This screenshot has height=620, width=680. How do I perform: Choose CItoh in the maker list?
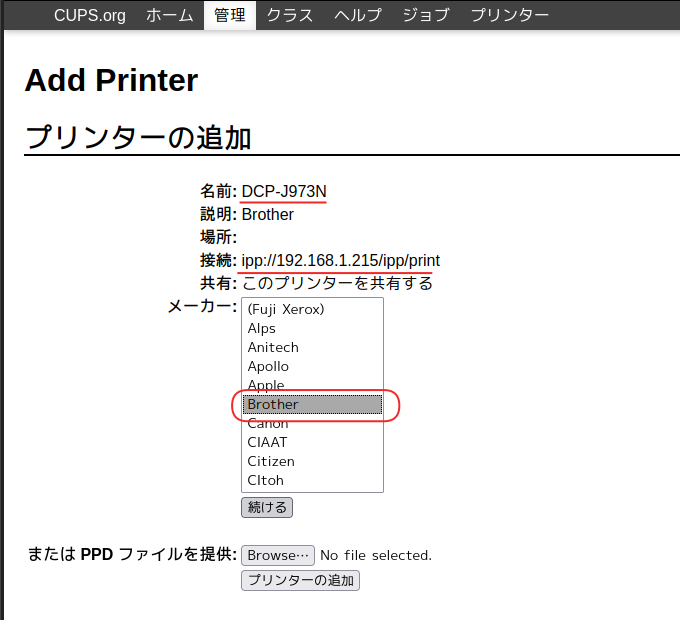(x=266, y=480)
